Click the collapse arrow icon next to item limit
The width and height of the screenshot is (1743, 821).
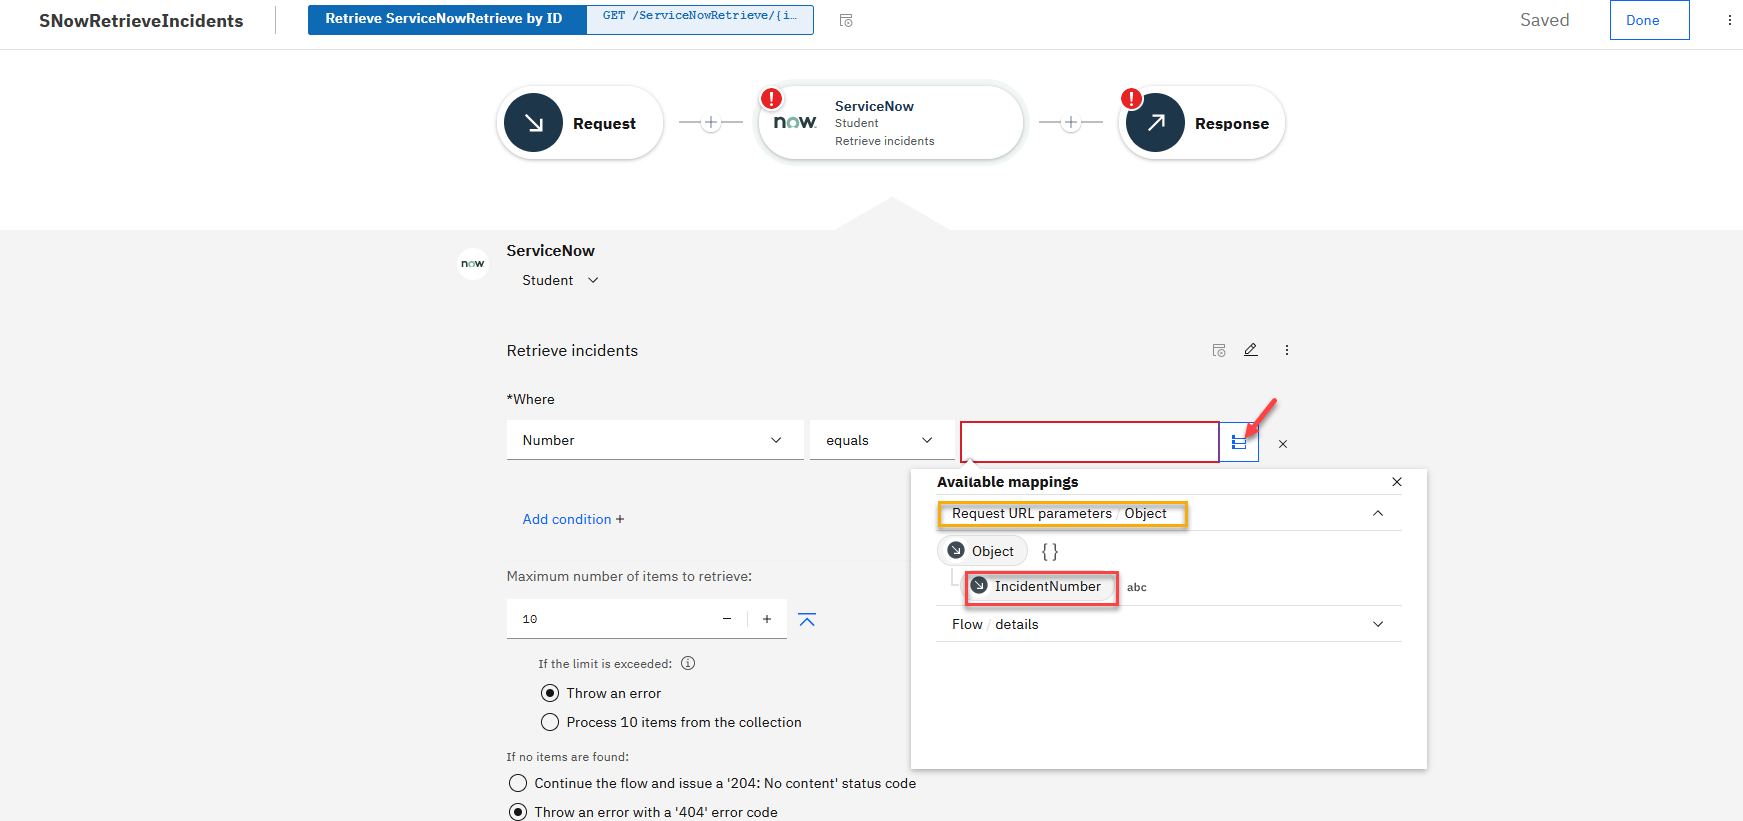pyautogui.click(x=807, y=620)
